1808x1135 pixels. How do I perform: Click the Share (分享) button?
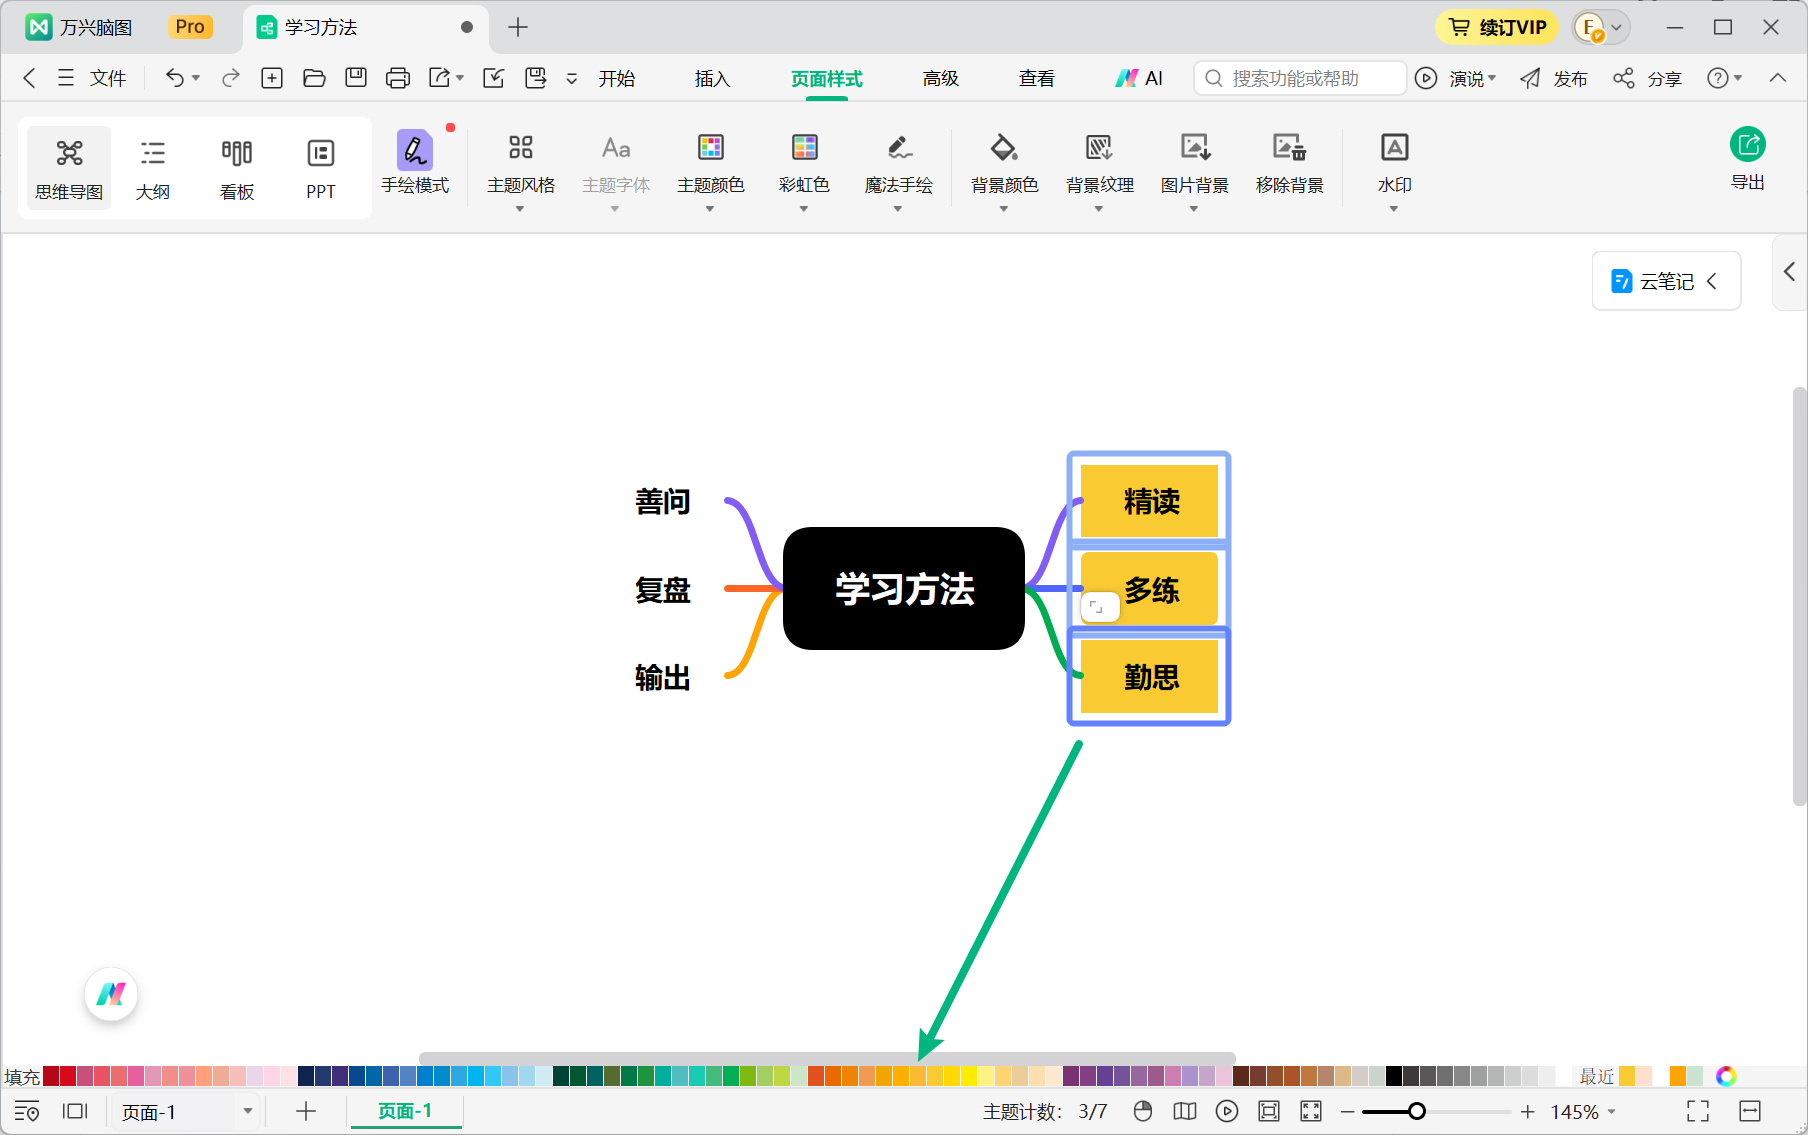pos(1648,78)
